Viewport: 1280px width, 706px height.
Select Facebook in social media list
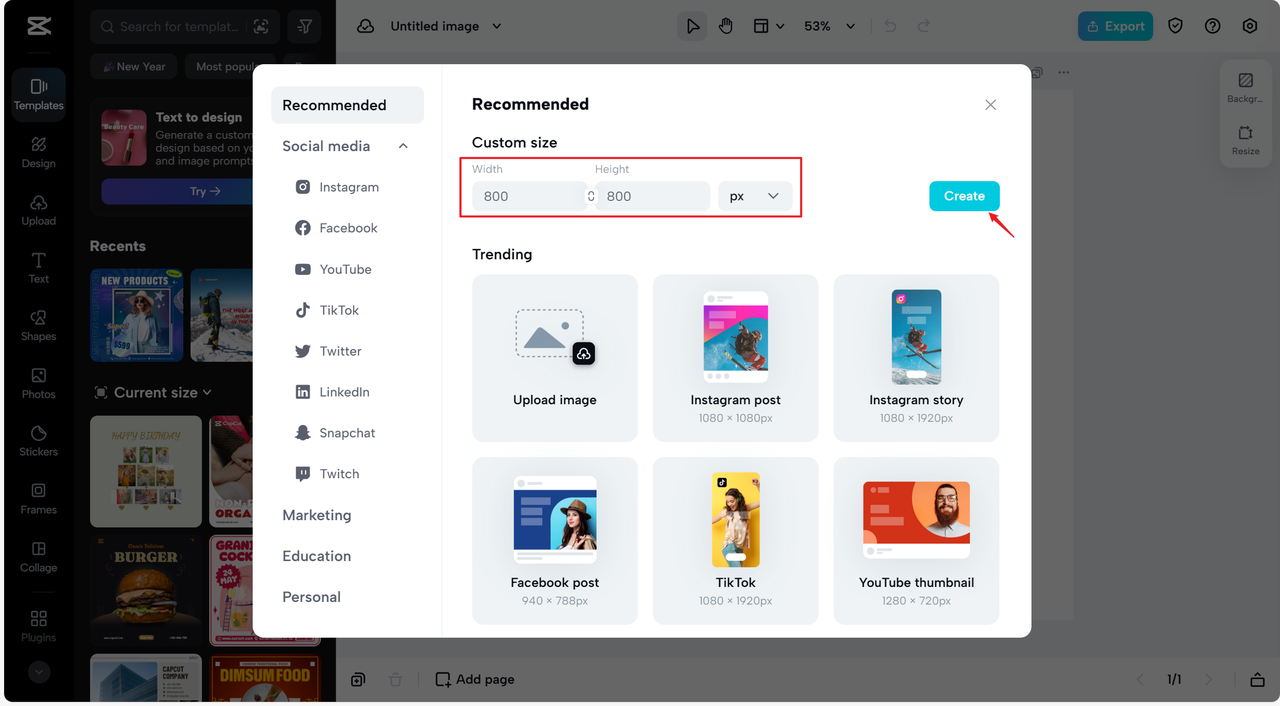(336, 228)
